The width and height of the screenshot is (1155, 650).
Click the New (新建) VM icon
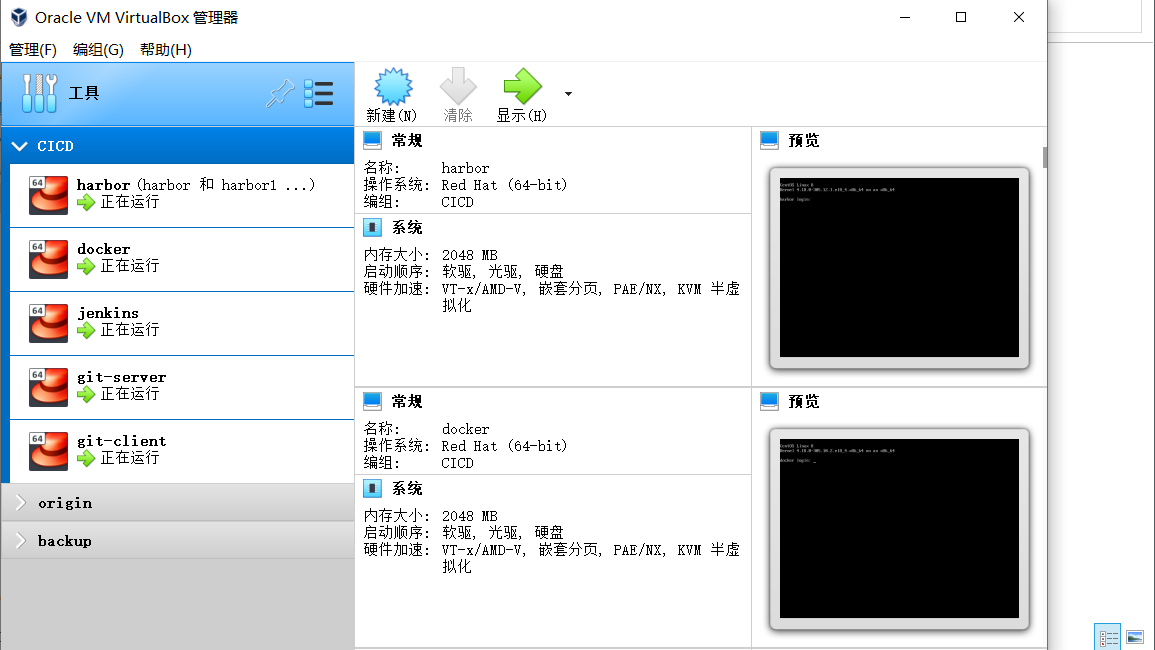click(x=393, y=86)
